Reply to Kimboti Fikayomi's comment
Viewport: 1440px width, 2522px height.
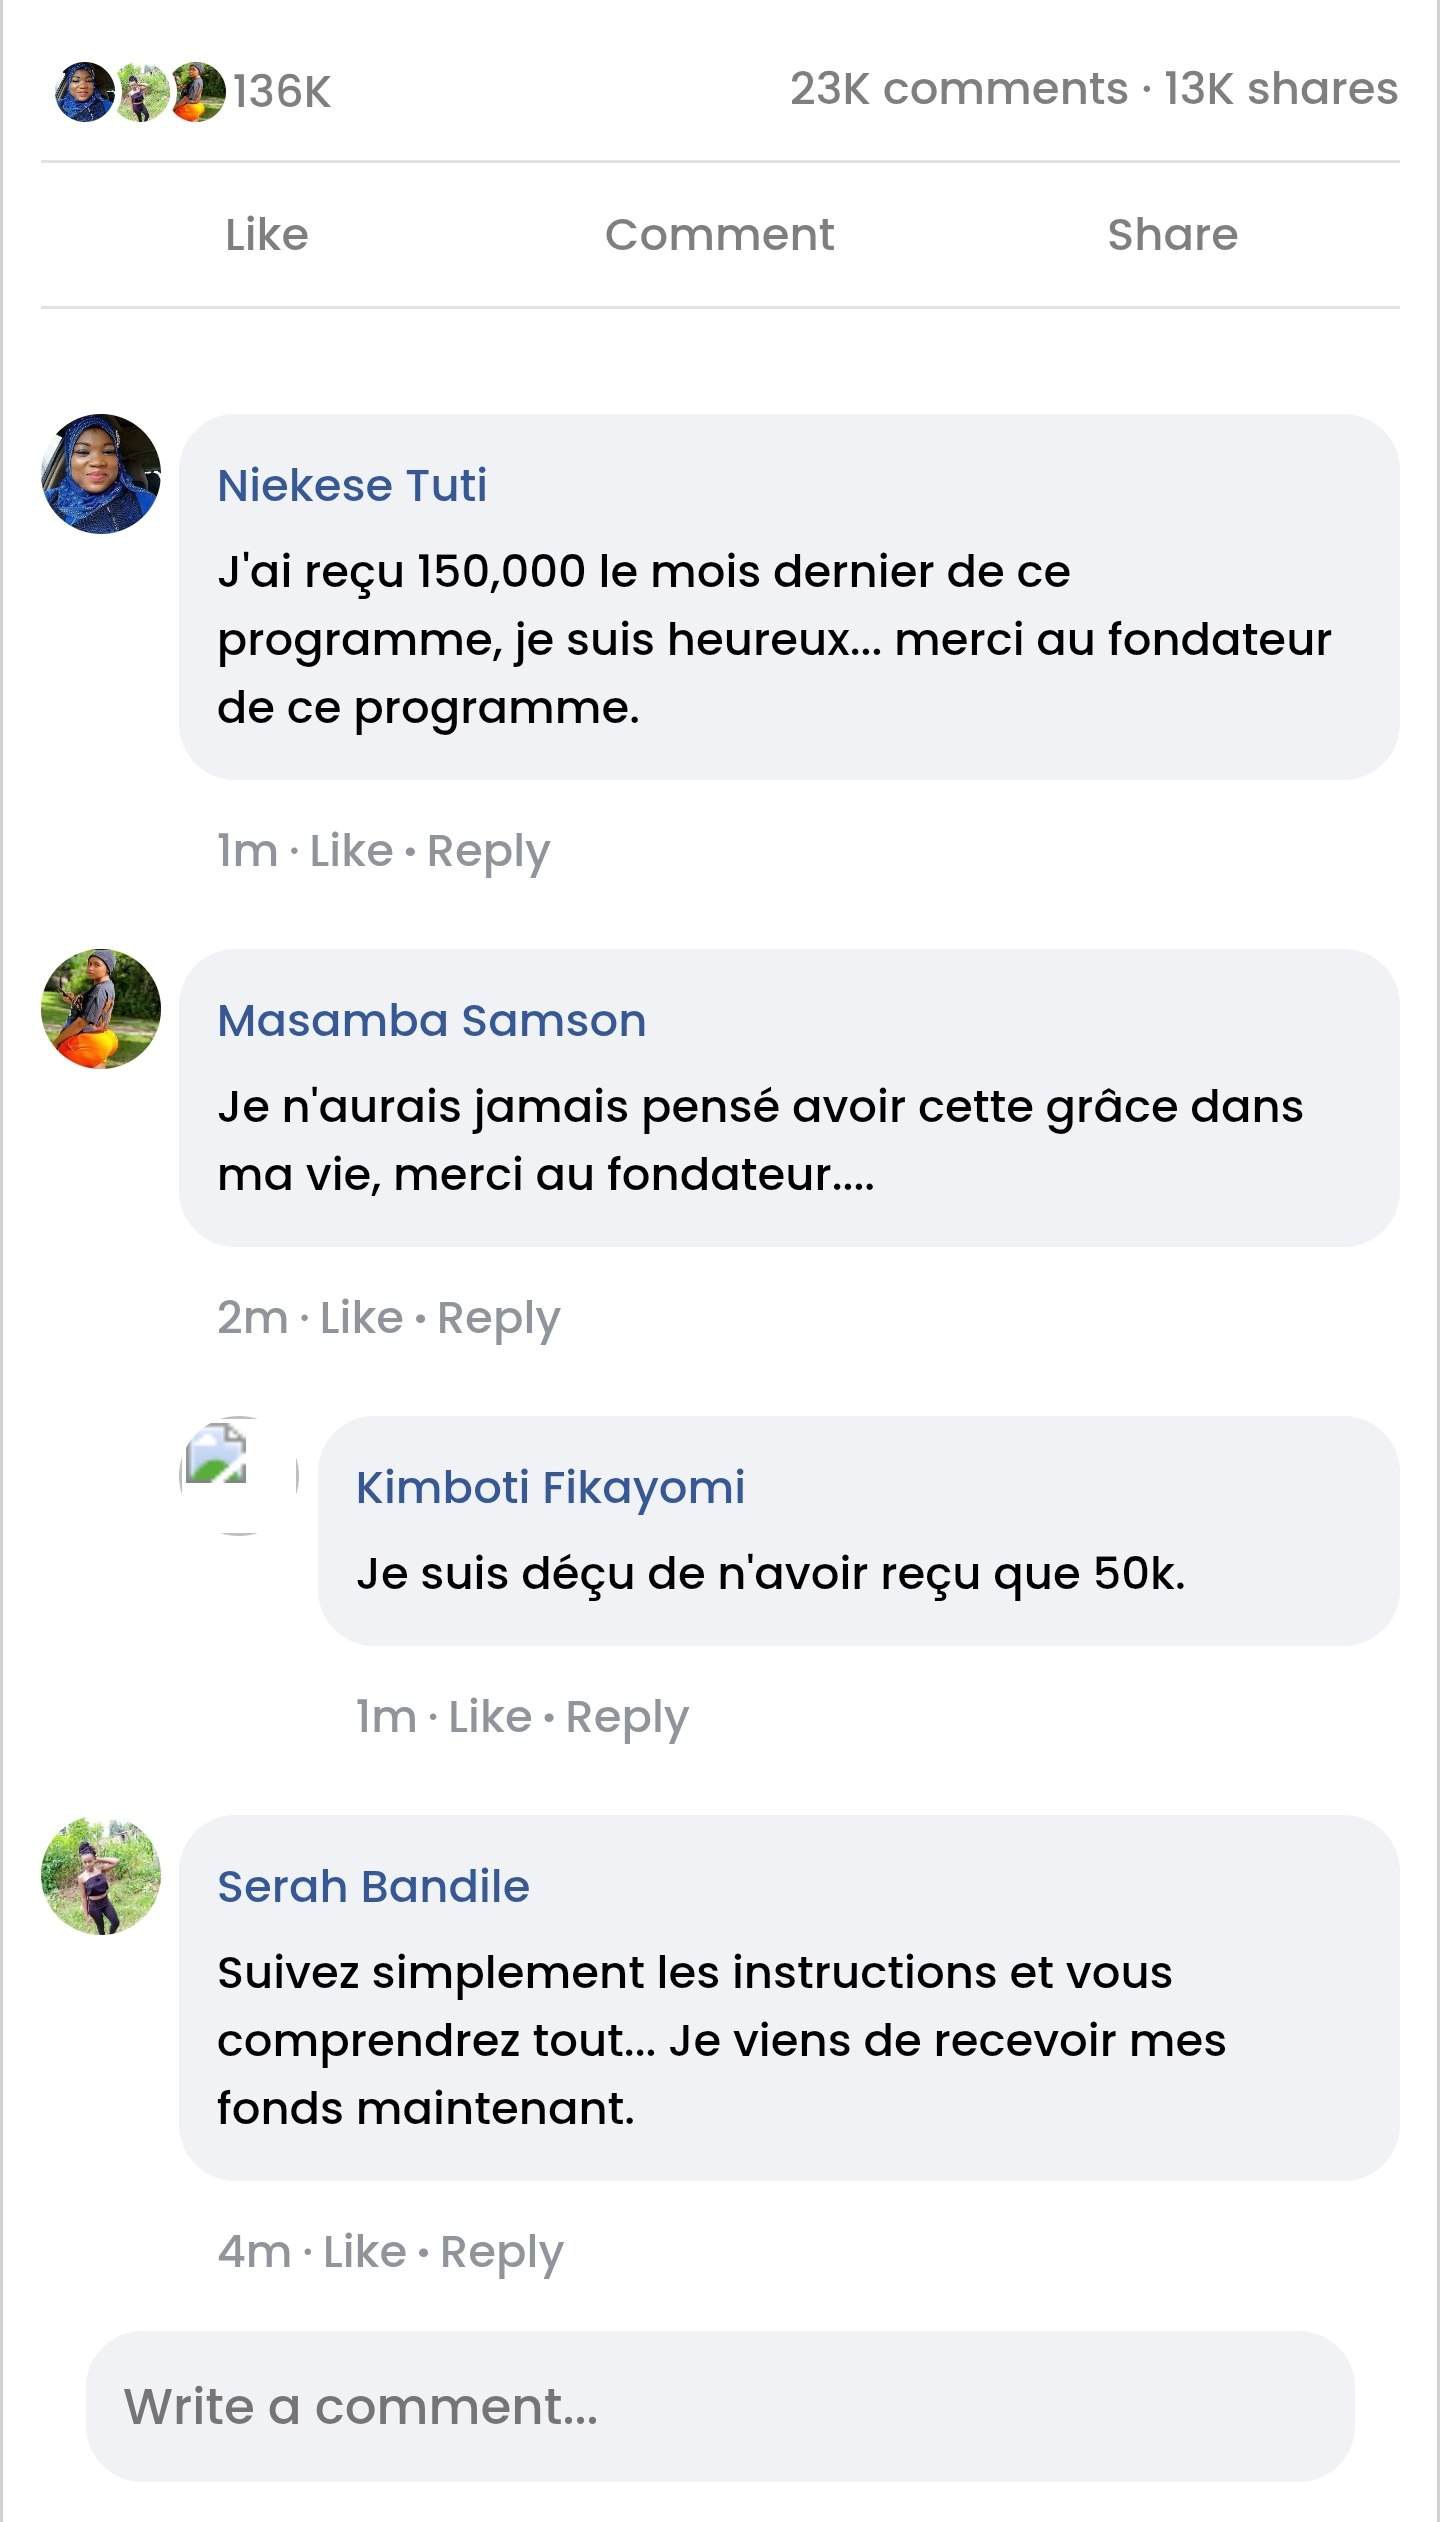click(x=627, y=1717)
